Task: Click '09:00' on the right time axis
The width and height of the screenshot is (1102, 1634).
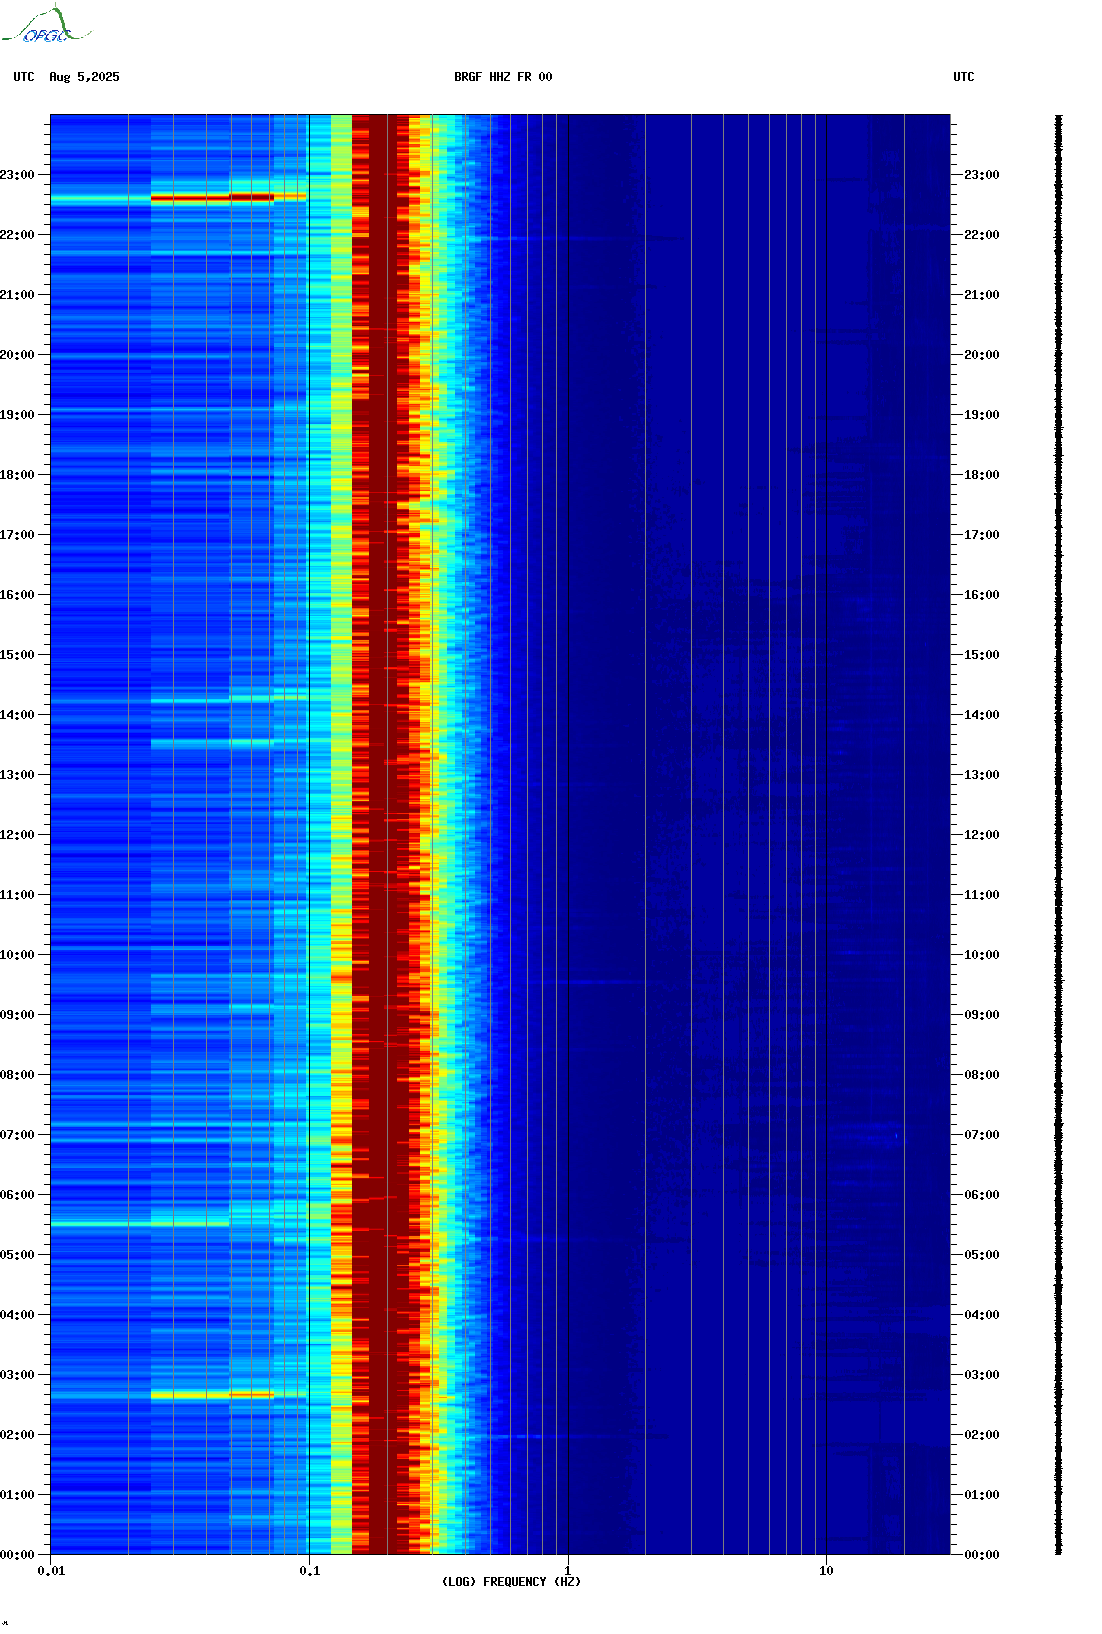Action: (982, 1015)
